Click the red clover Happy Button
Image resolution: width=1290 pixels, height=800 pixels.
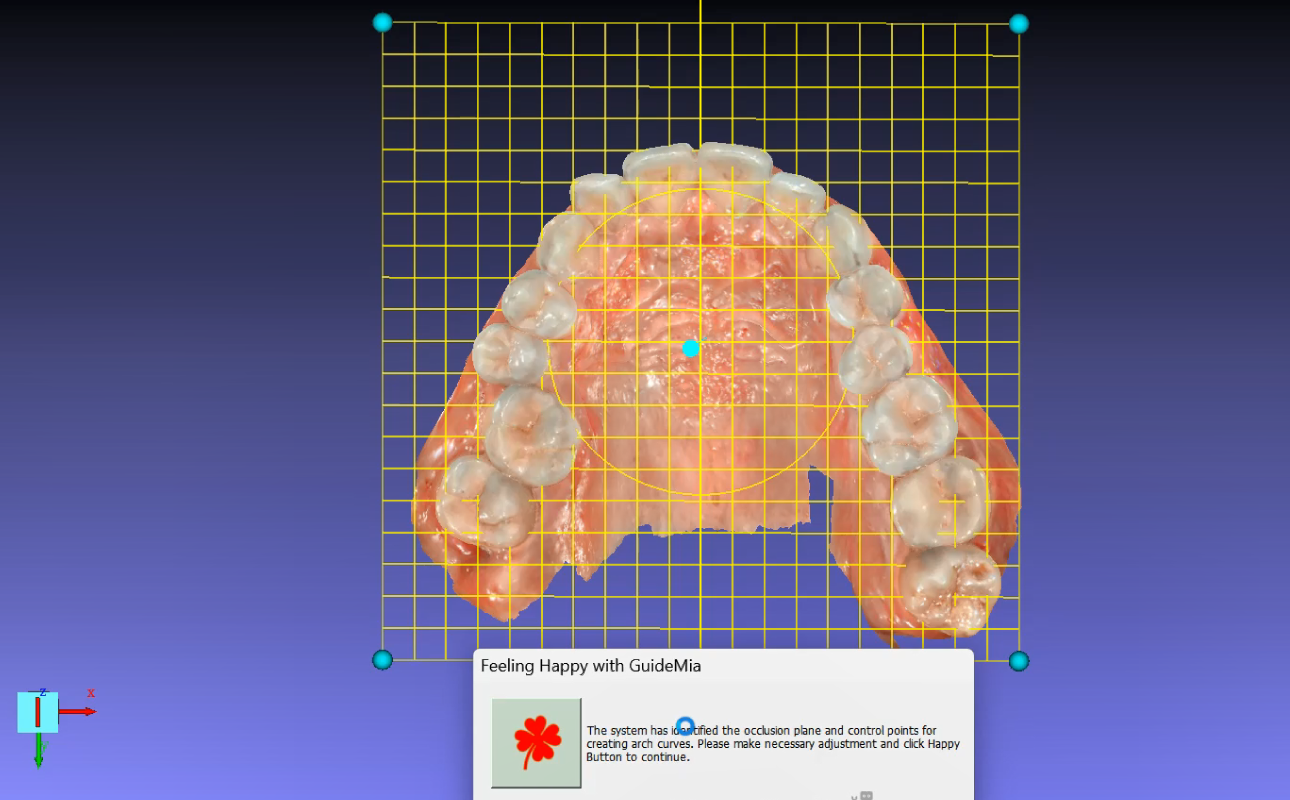[536, 743]
